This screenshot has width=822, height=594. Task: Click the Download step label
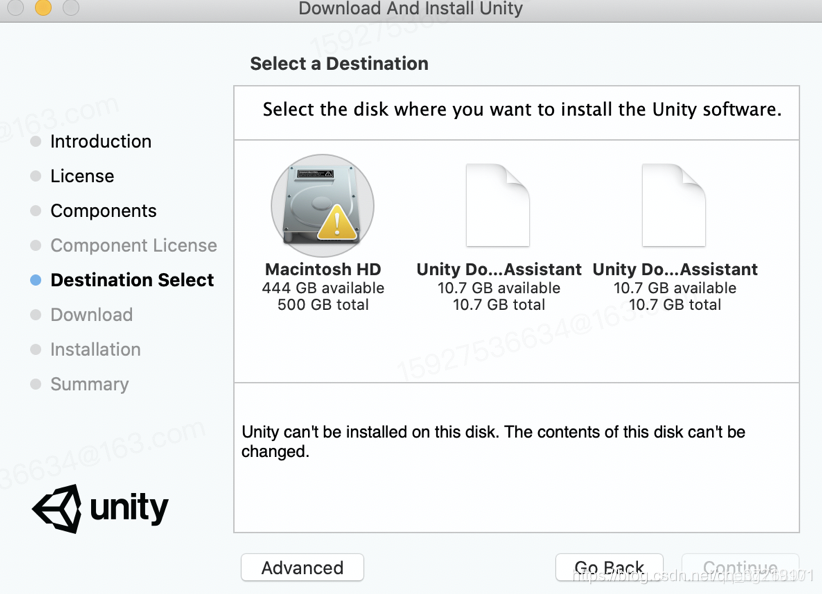92,315
